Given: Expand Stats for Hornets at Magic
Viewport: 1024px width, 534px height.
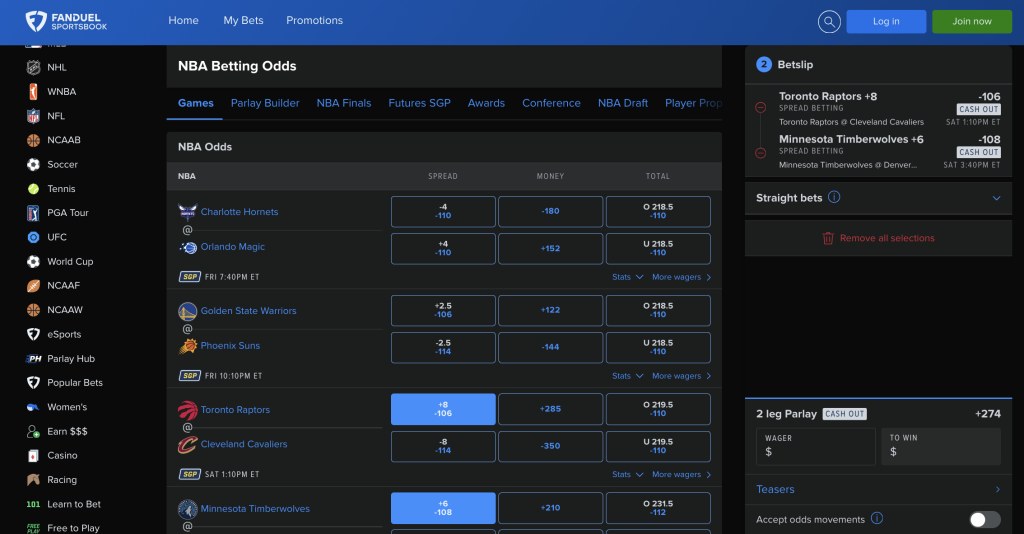Looking at the screenshot, I should point(628,277).
